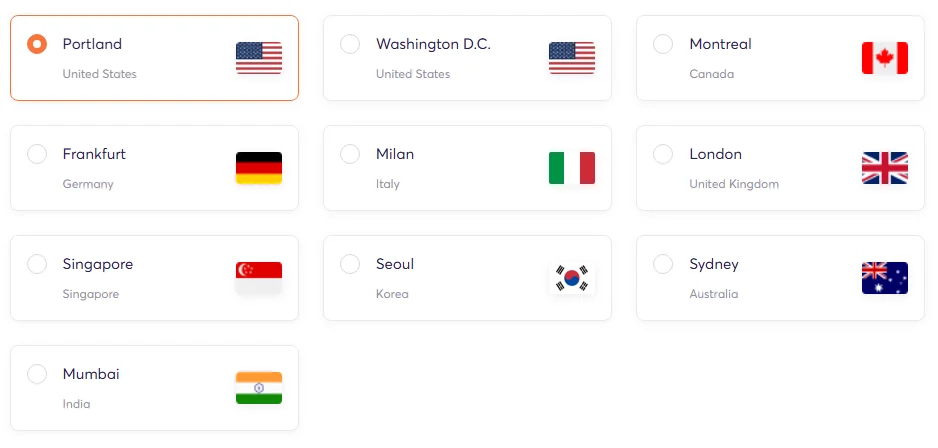Viewport: 938px width, 448px height.
Task: Click the Union Jack flag for London
Action: 885,168
